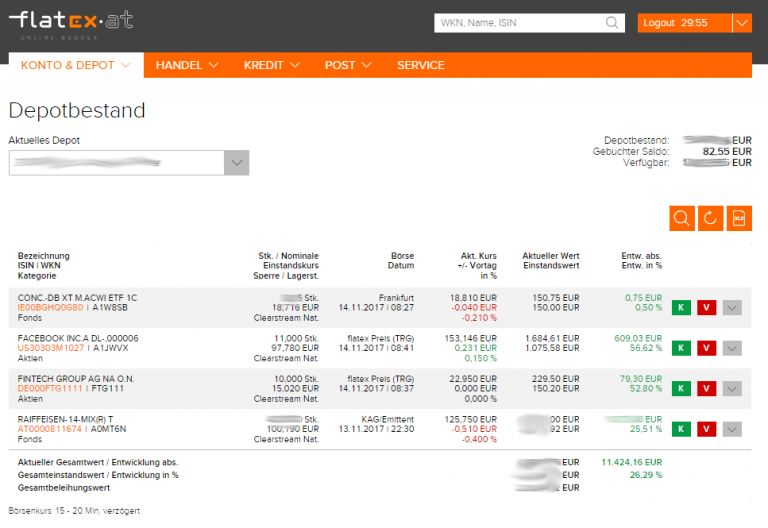Click the orange search icon above the table
The image size is (768, 528).
coord(682,218)
